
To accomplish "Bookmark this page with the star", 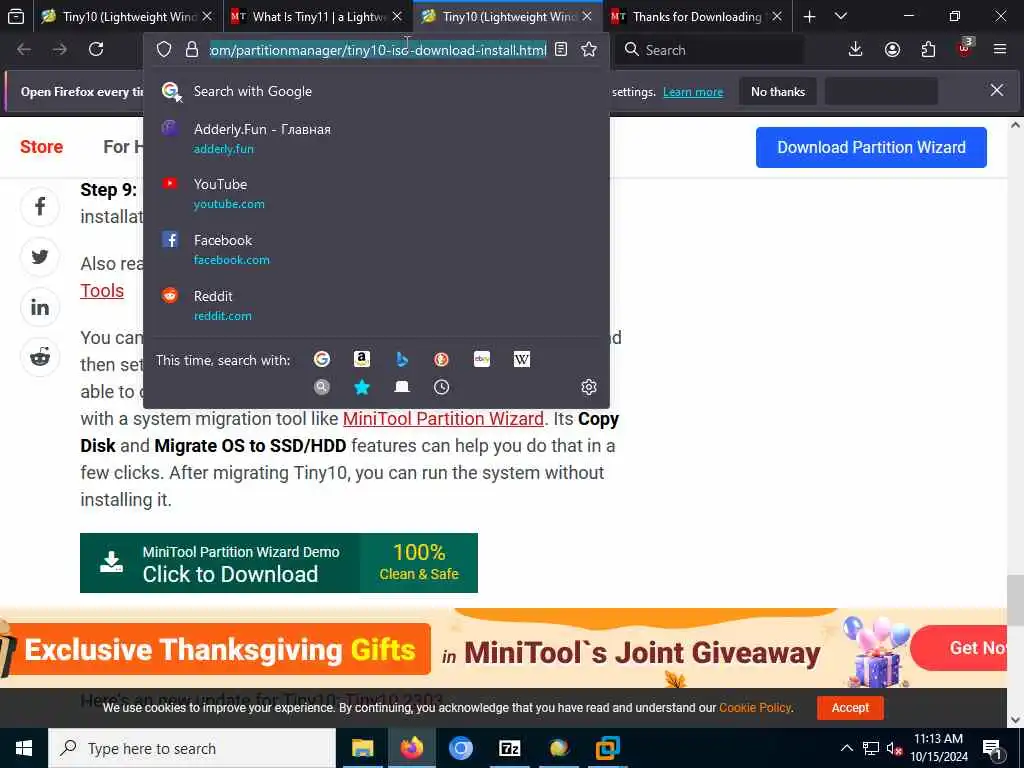I will pyautogui.click(x=588, y=50).
